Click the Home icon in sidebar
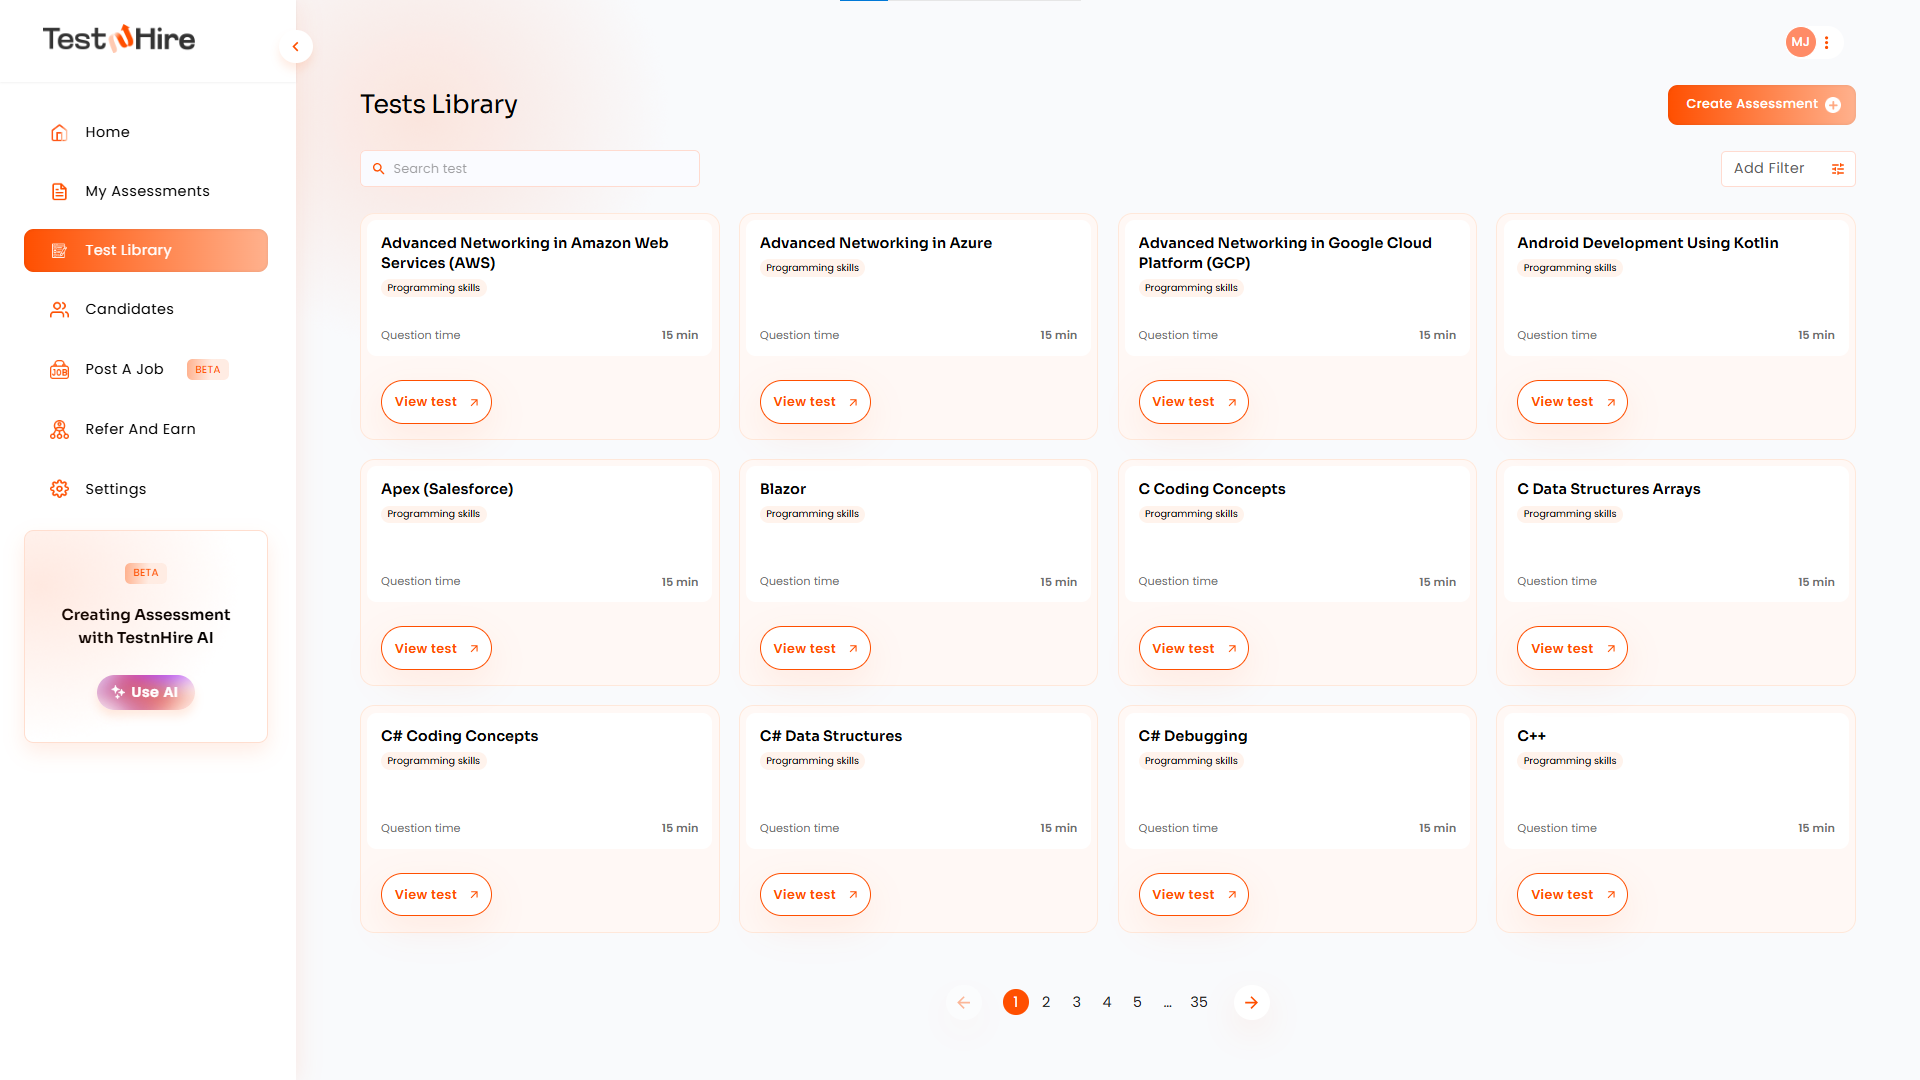Viewport: 1920px width, 1080px height. pos(59,132)
